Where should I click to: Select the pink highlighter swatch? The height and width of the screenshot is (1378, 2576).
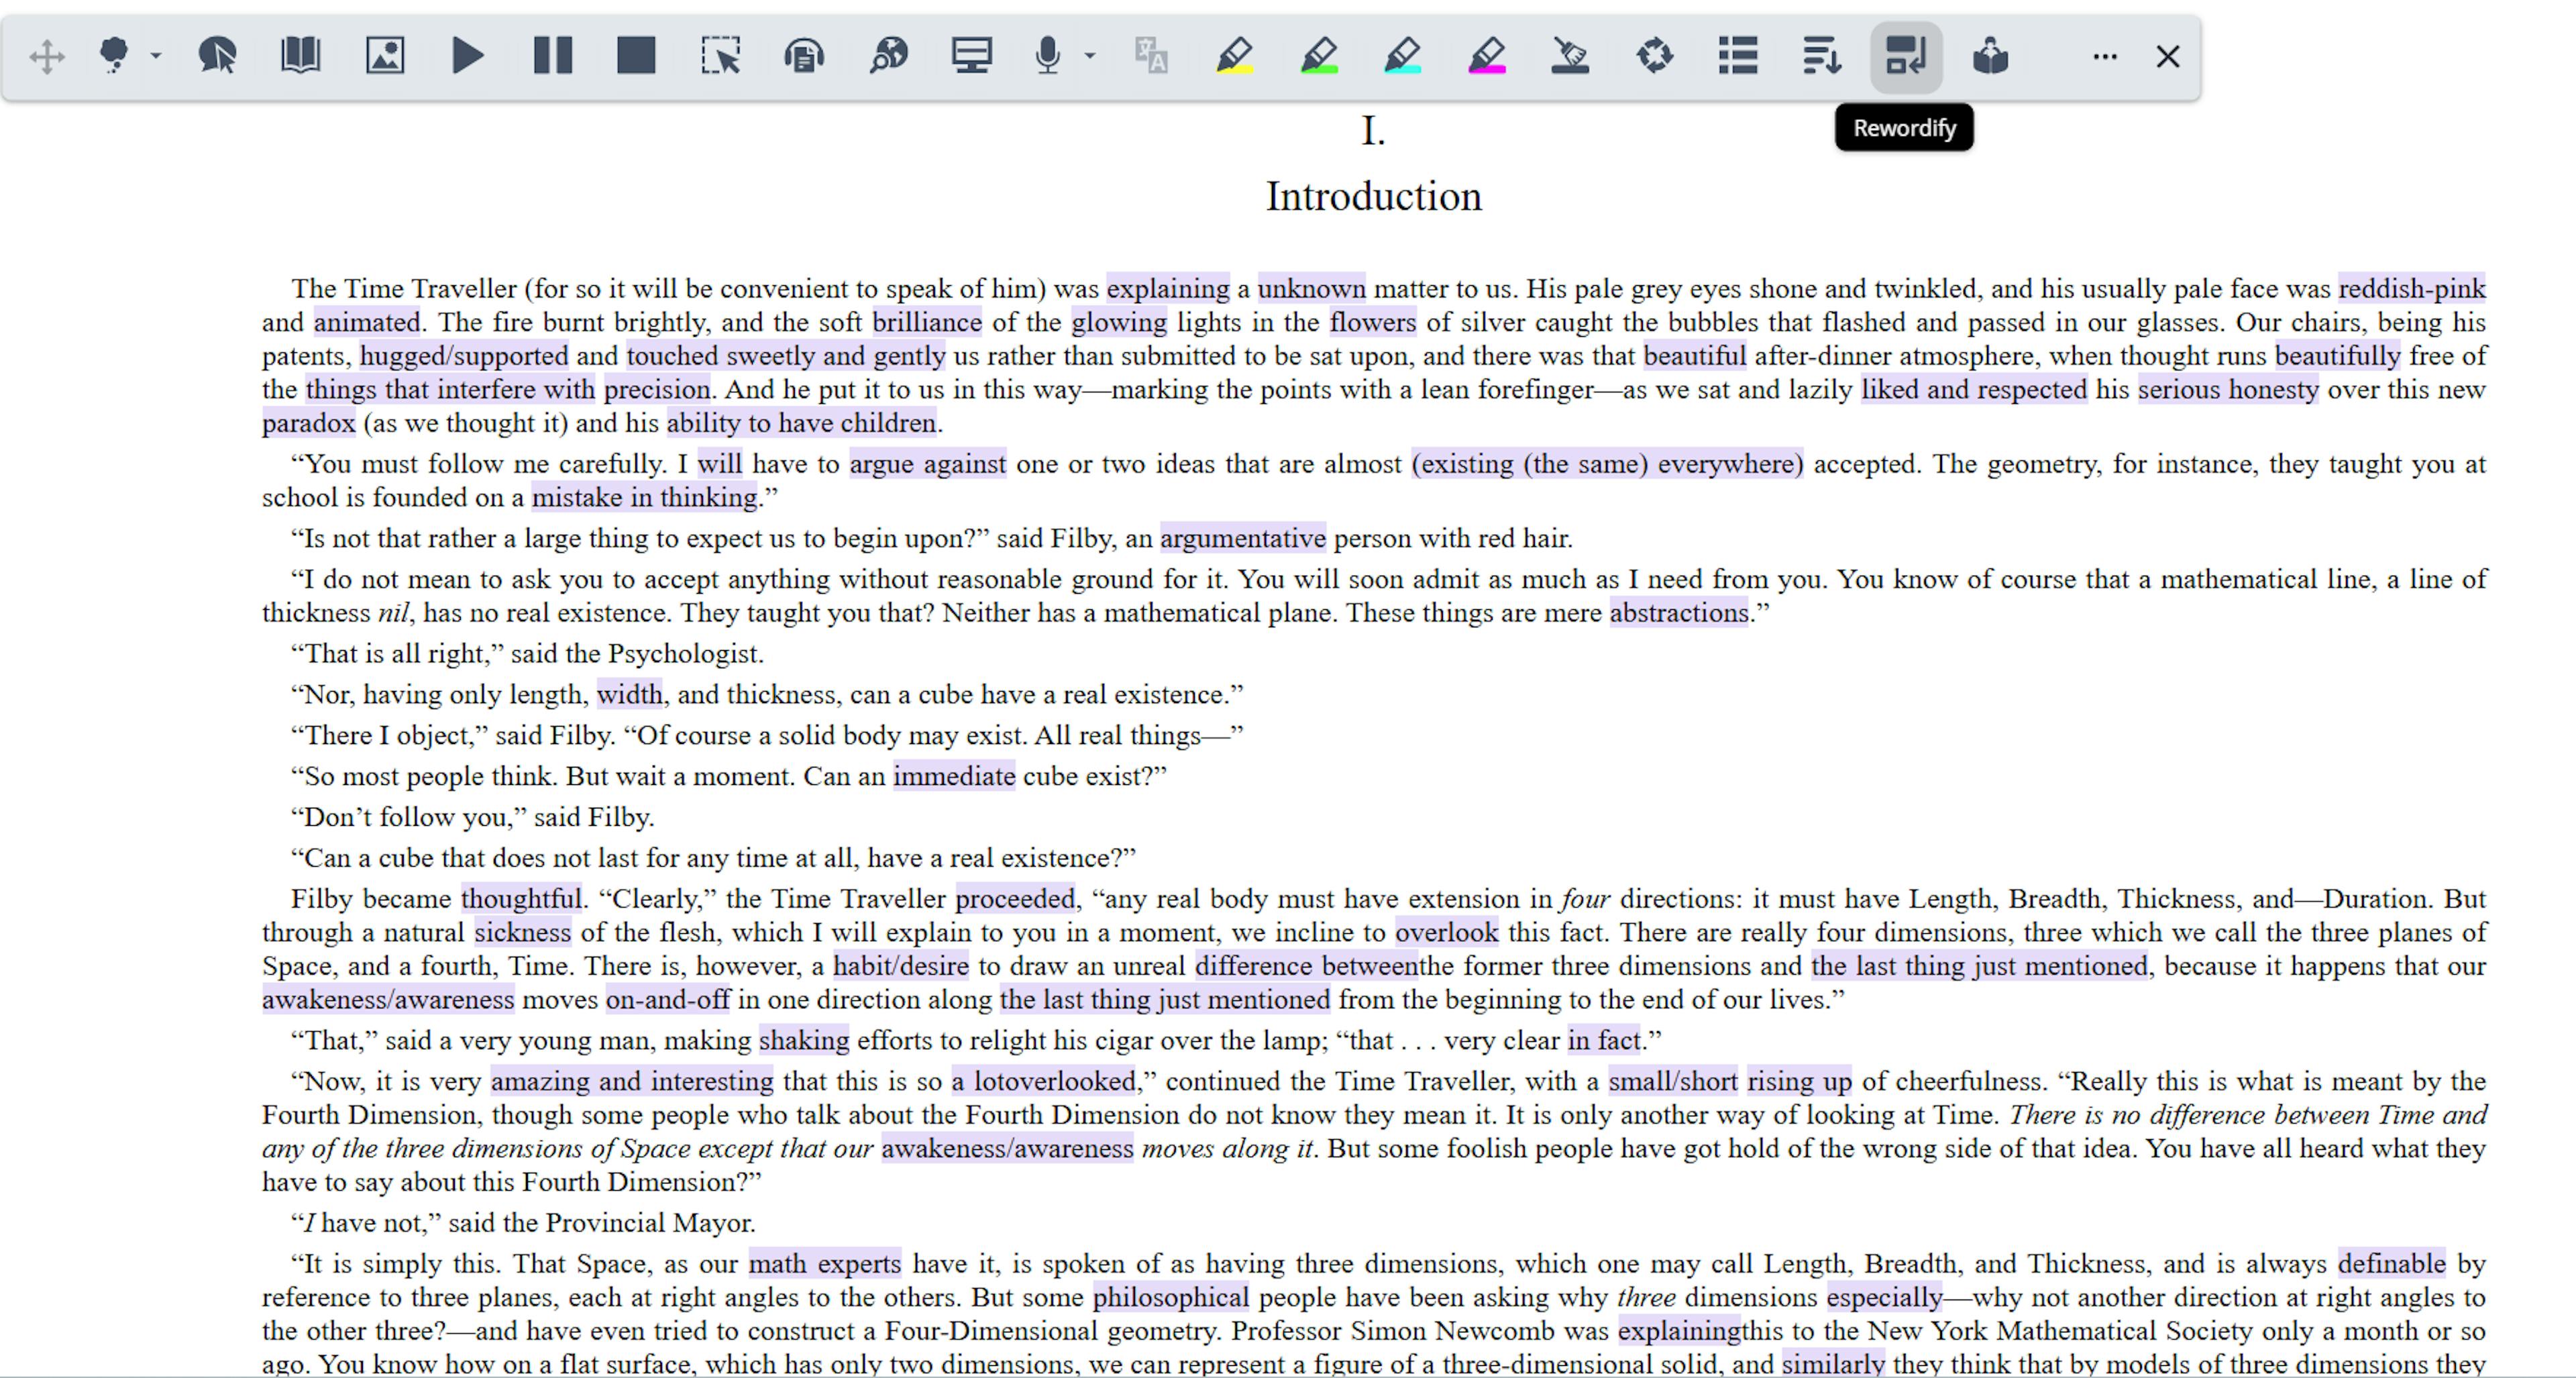point(1486,56)
